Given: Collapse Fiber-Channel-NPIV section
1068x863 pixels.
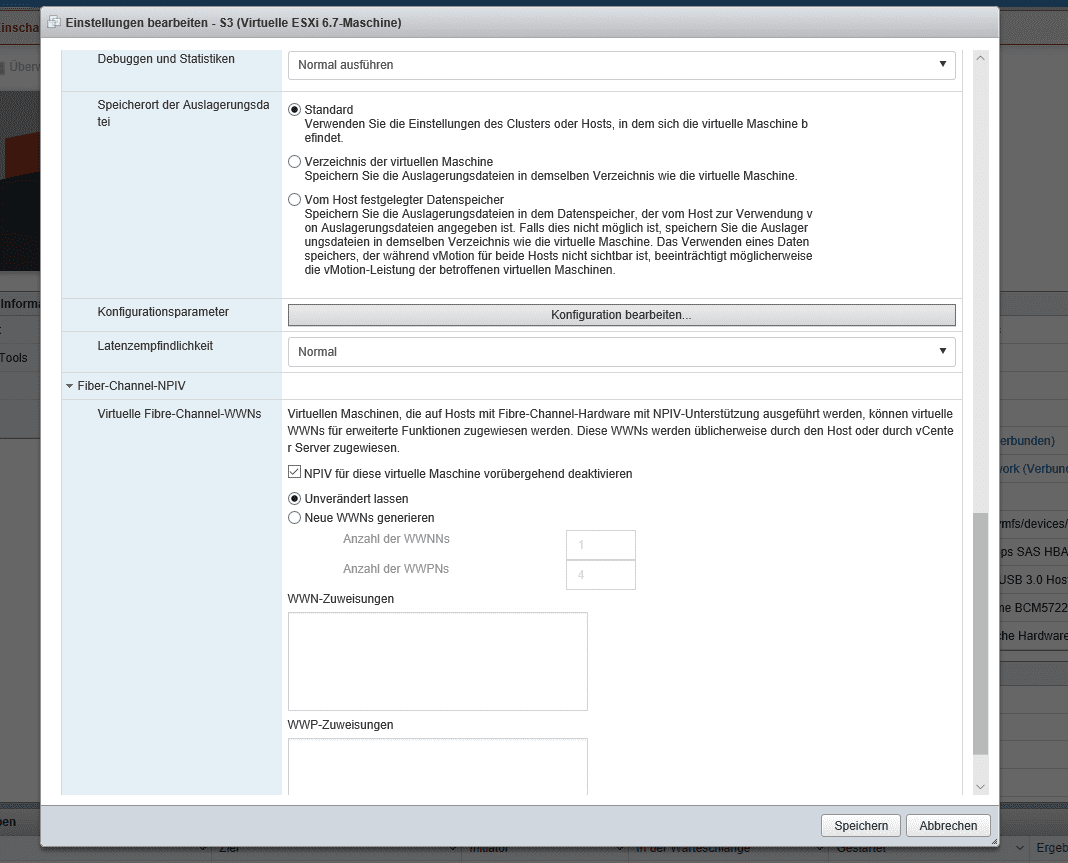Looking at the screenshot, I should tap(69, 386).
